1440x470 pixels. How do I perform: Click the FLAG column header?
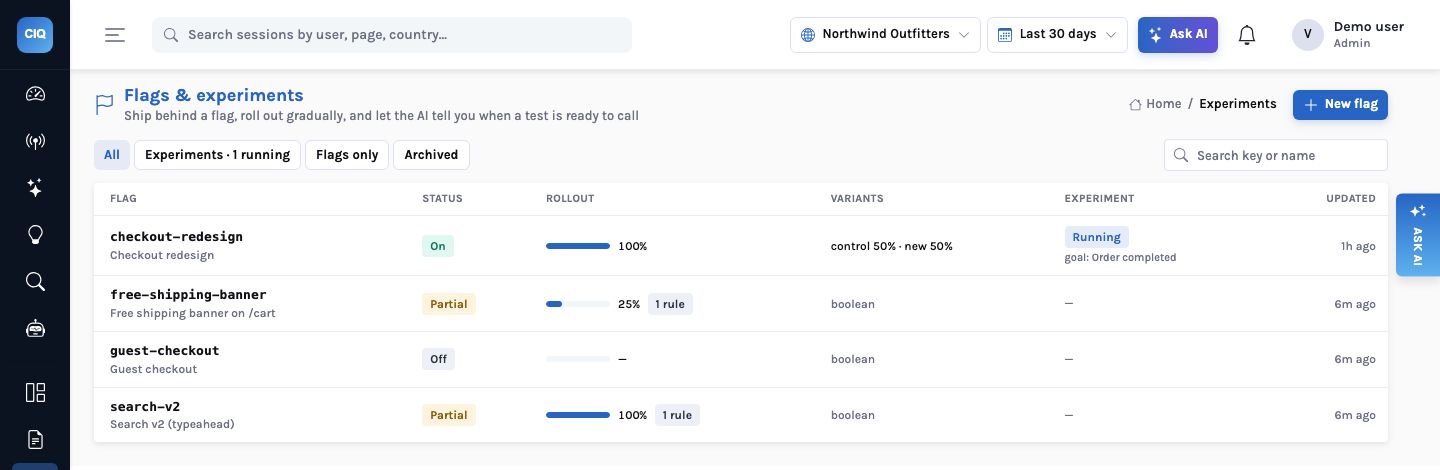pyautogui.click(x=123, y=199)
